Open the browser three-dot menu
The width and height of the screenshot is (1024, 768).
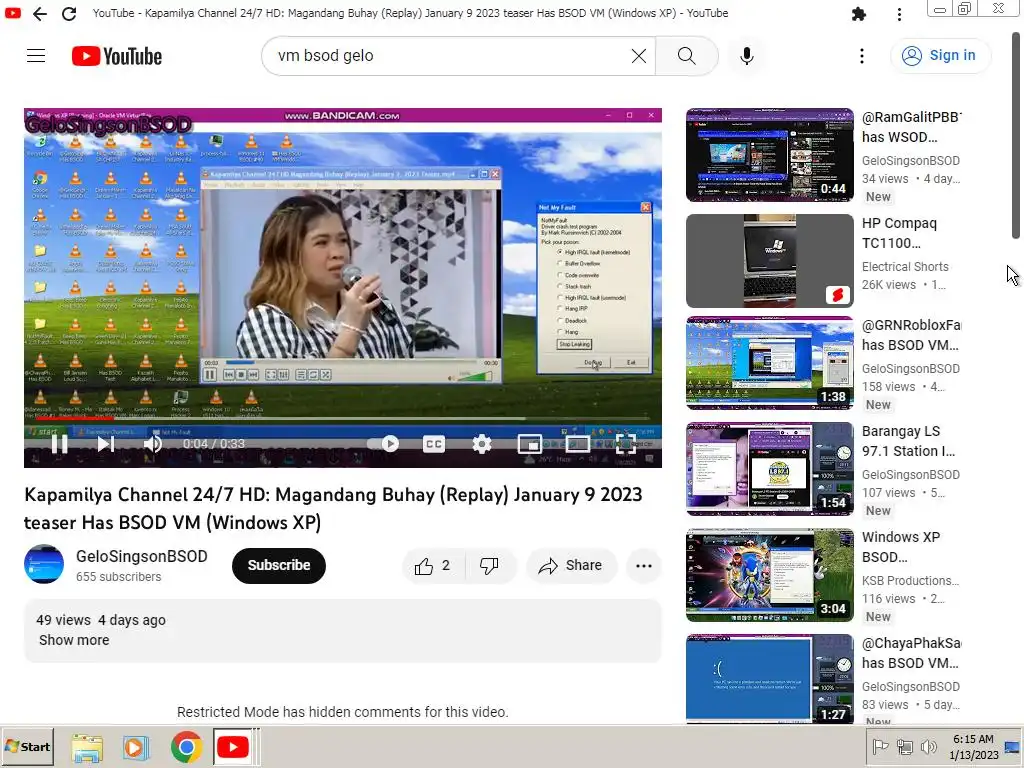tap(899, 14)
